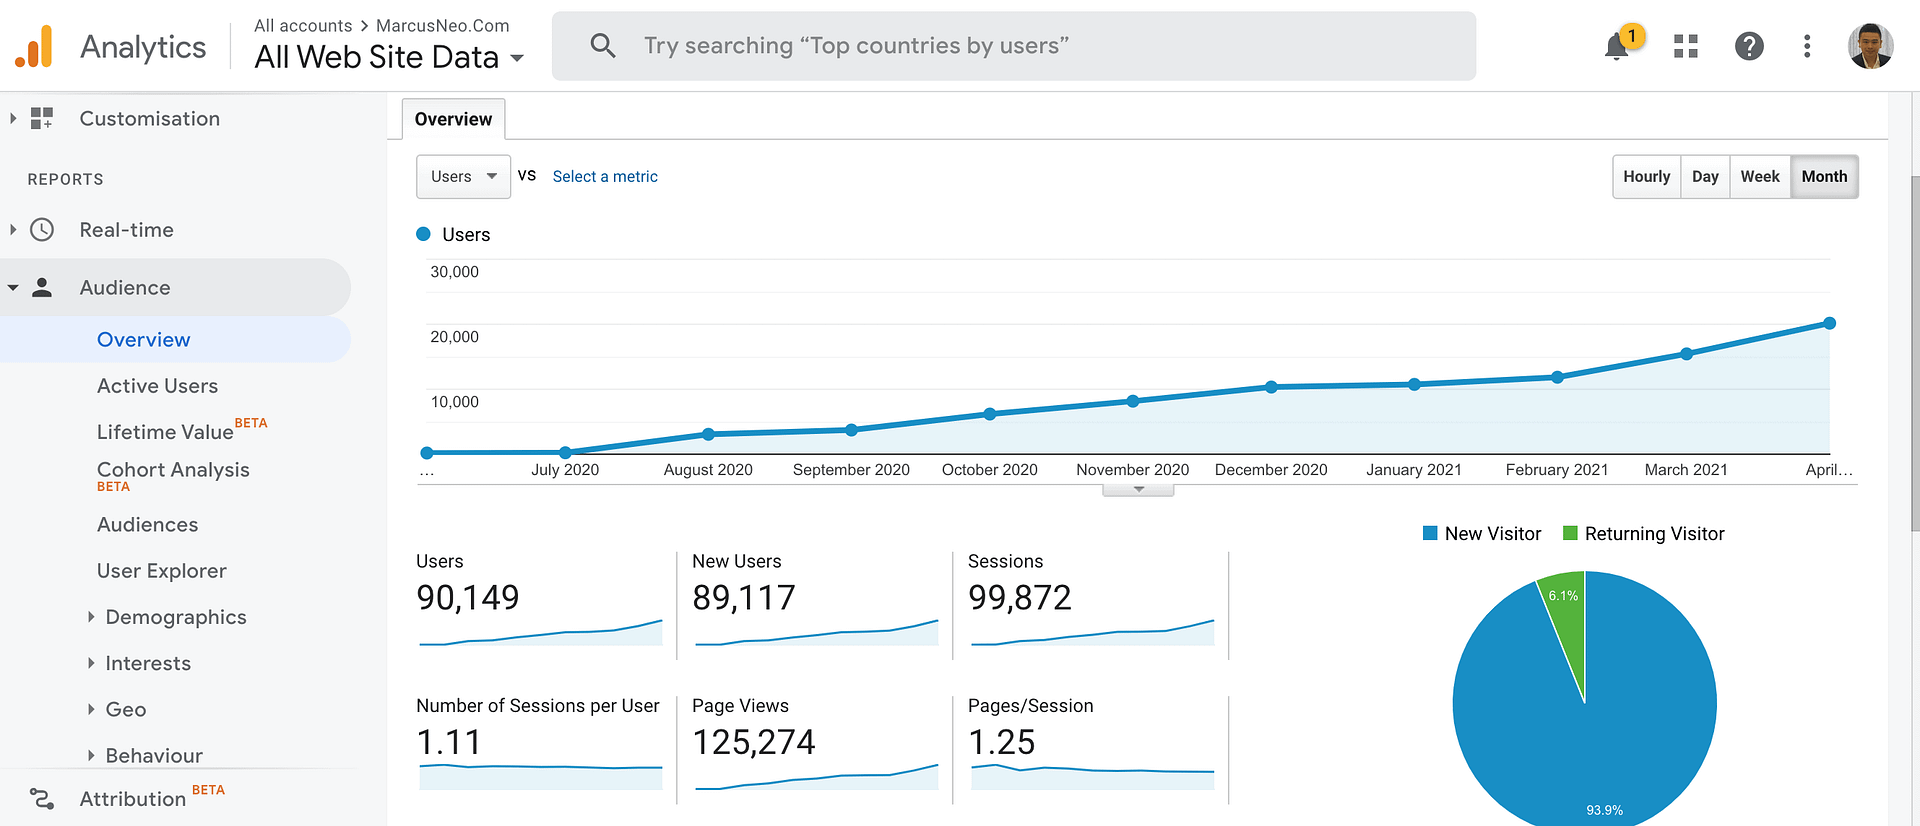Open the help question mark icon
Screen dimensions: 1920x826
1749,46
